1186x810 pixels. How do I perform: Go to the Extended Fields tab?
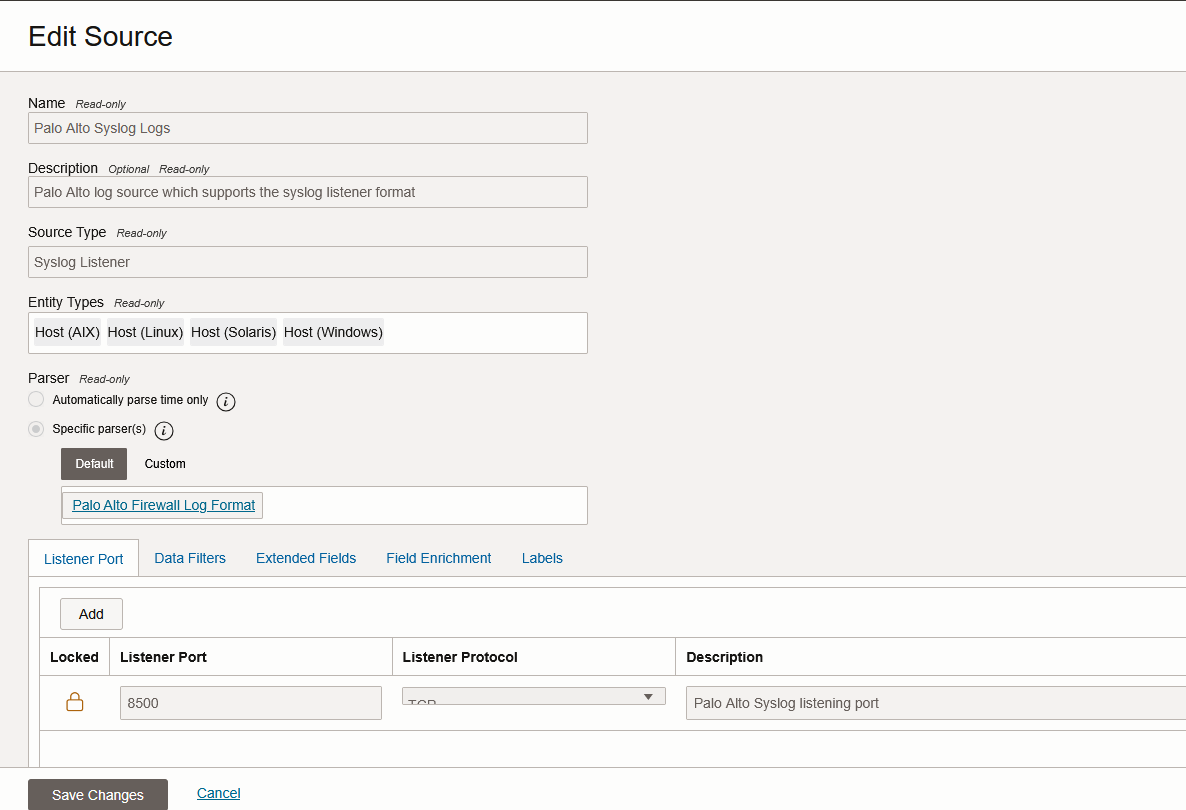pyautogui.click(x=306, y=558)
